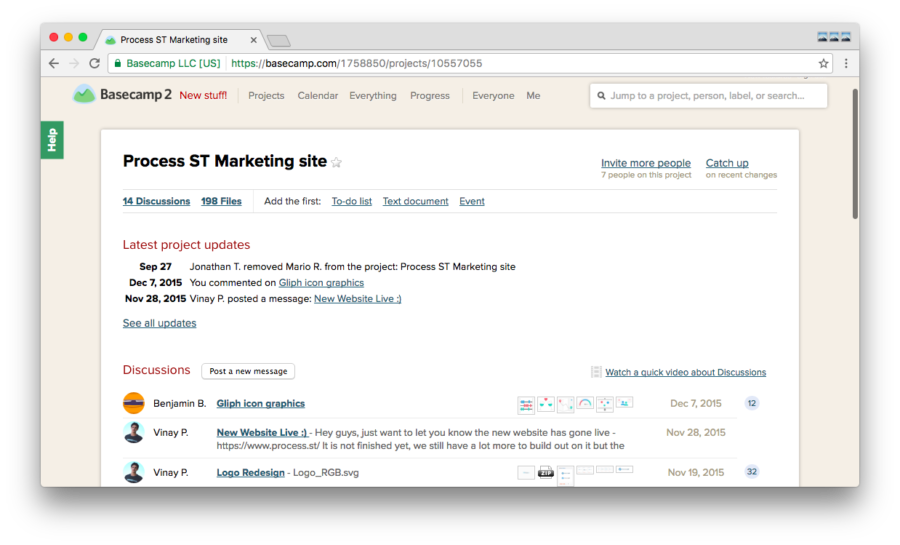Screen dimensions: 900x545
Task: Bookmark the page with the star icon
Action: (x=823, y=64)
